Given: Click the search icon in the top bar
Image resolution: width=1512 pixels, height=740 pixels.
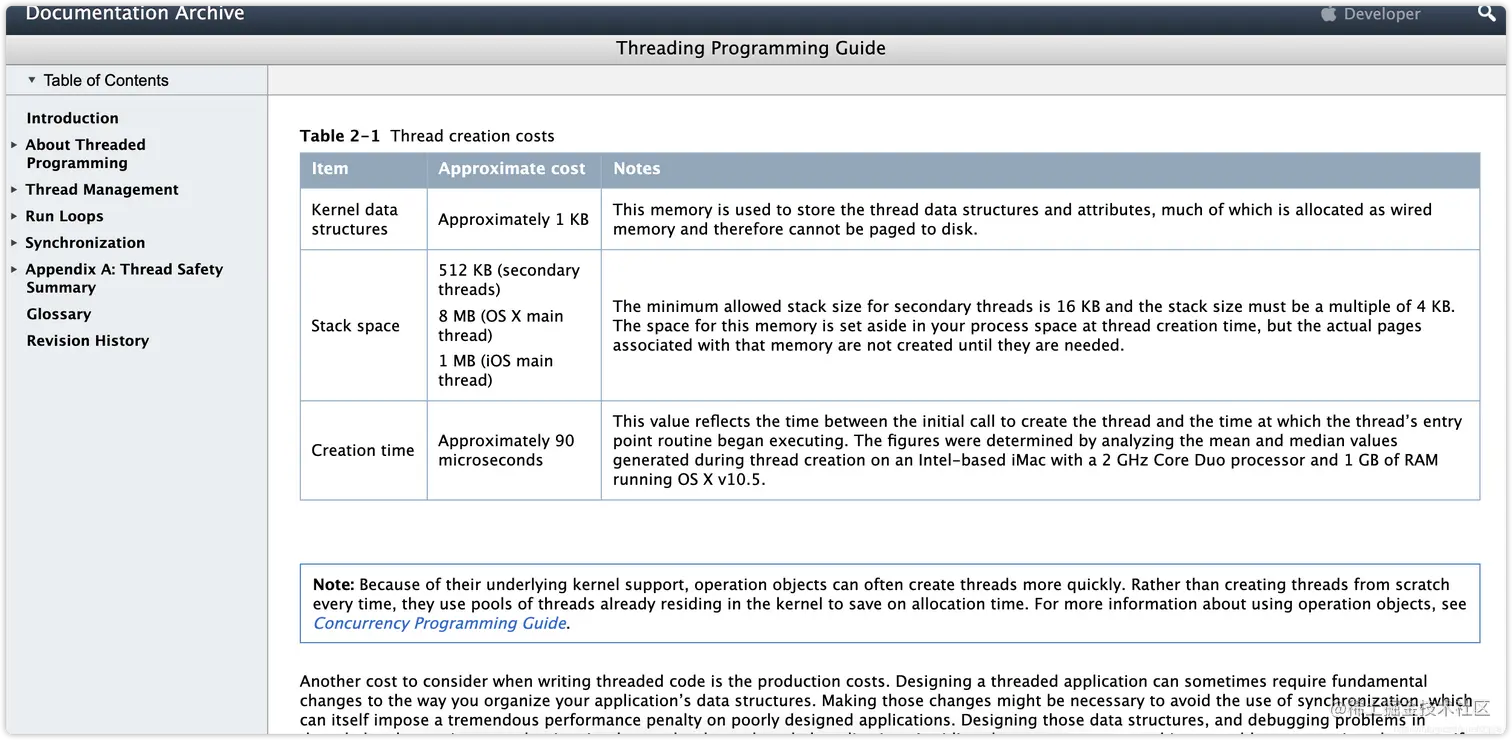Looking at the screenshot, I should point(1486,13).
